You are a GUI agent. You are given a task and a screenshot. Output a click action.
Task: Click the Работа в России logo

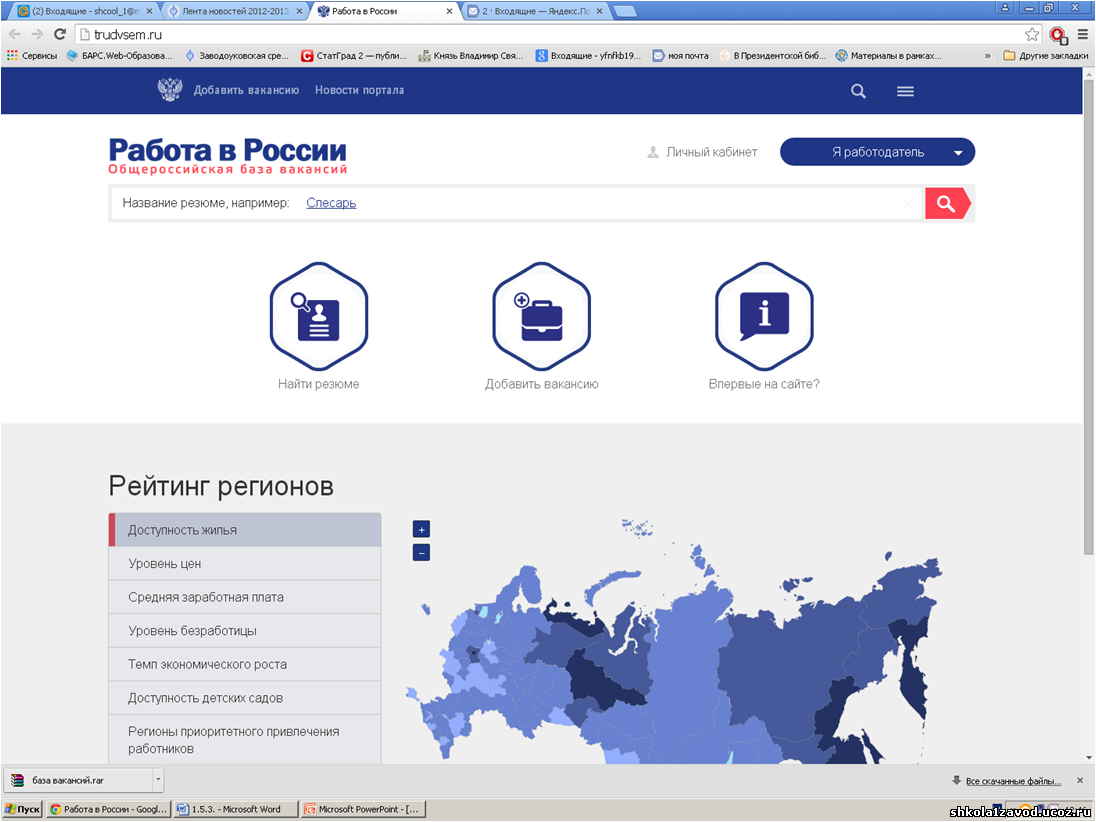228,156
